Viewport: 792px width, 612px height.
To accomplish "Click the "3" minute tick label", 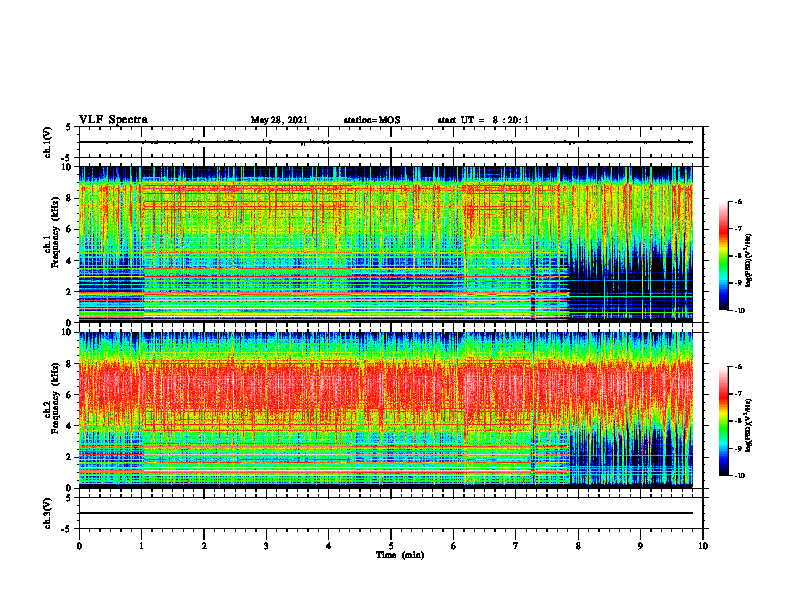I will click(266, 546).
